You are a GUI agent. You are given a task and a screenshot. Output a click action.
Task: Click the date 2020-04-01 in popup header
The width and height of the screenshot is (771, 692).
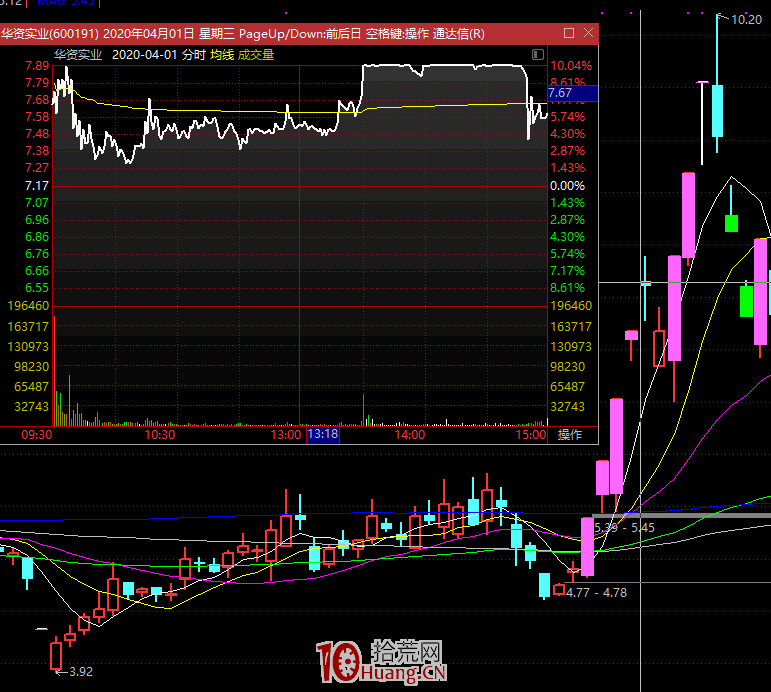[x=145, y=55]
